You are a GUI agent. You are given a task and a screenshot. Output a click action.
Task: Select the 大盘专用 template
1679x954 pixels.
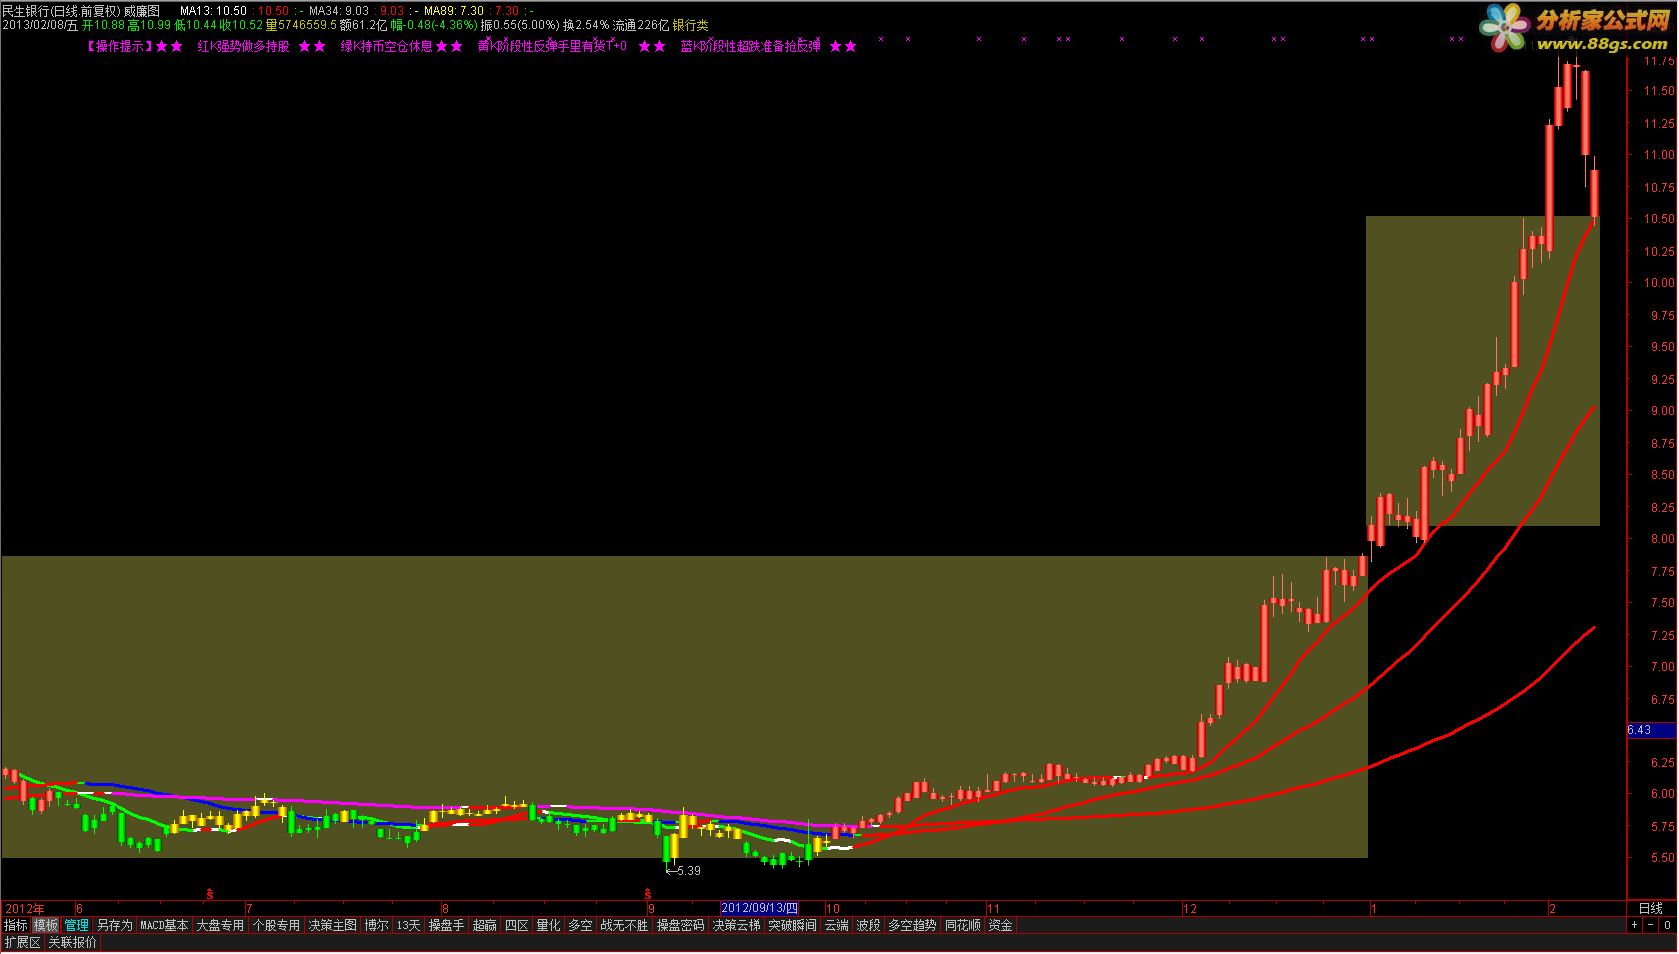coord(220,925)
